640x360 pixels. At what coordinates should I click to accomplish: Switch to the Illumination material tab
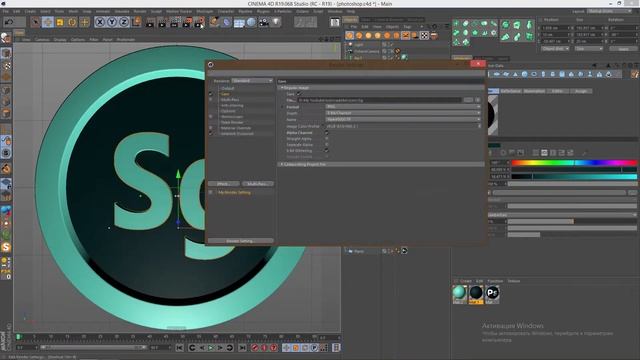point(534,91)
